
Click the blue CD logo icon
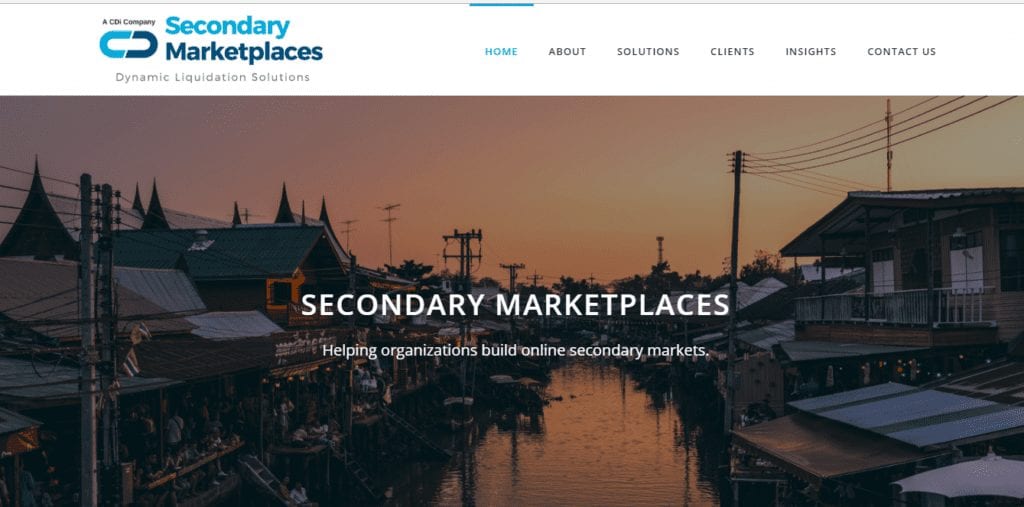pyautogui.click(x=129, y=44)
